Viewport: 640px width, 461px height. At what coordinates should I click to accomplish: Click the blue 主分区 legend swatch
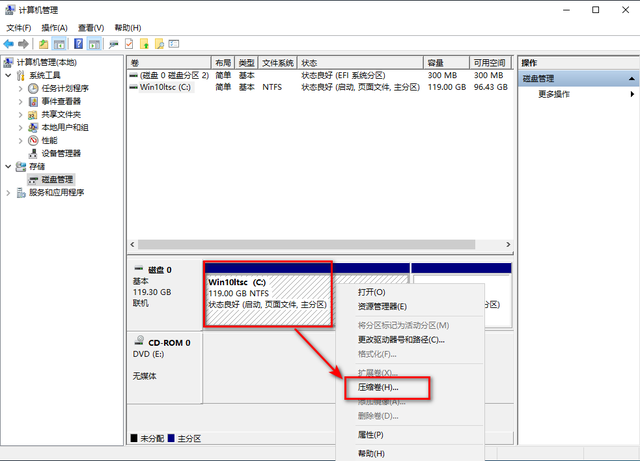click(171, 438)
